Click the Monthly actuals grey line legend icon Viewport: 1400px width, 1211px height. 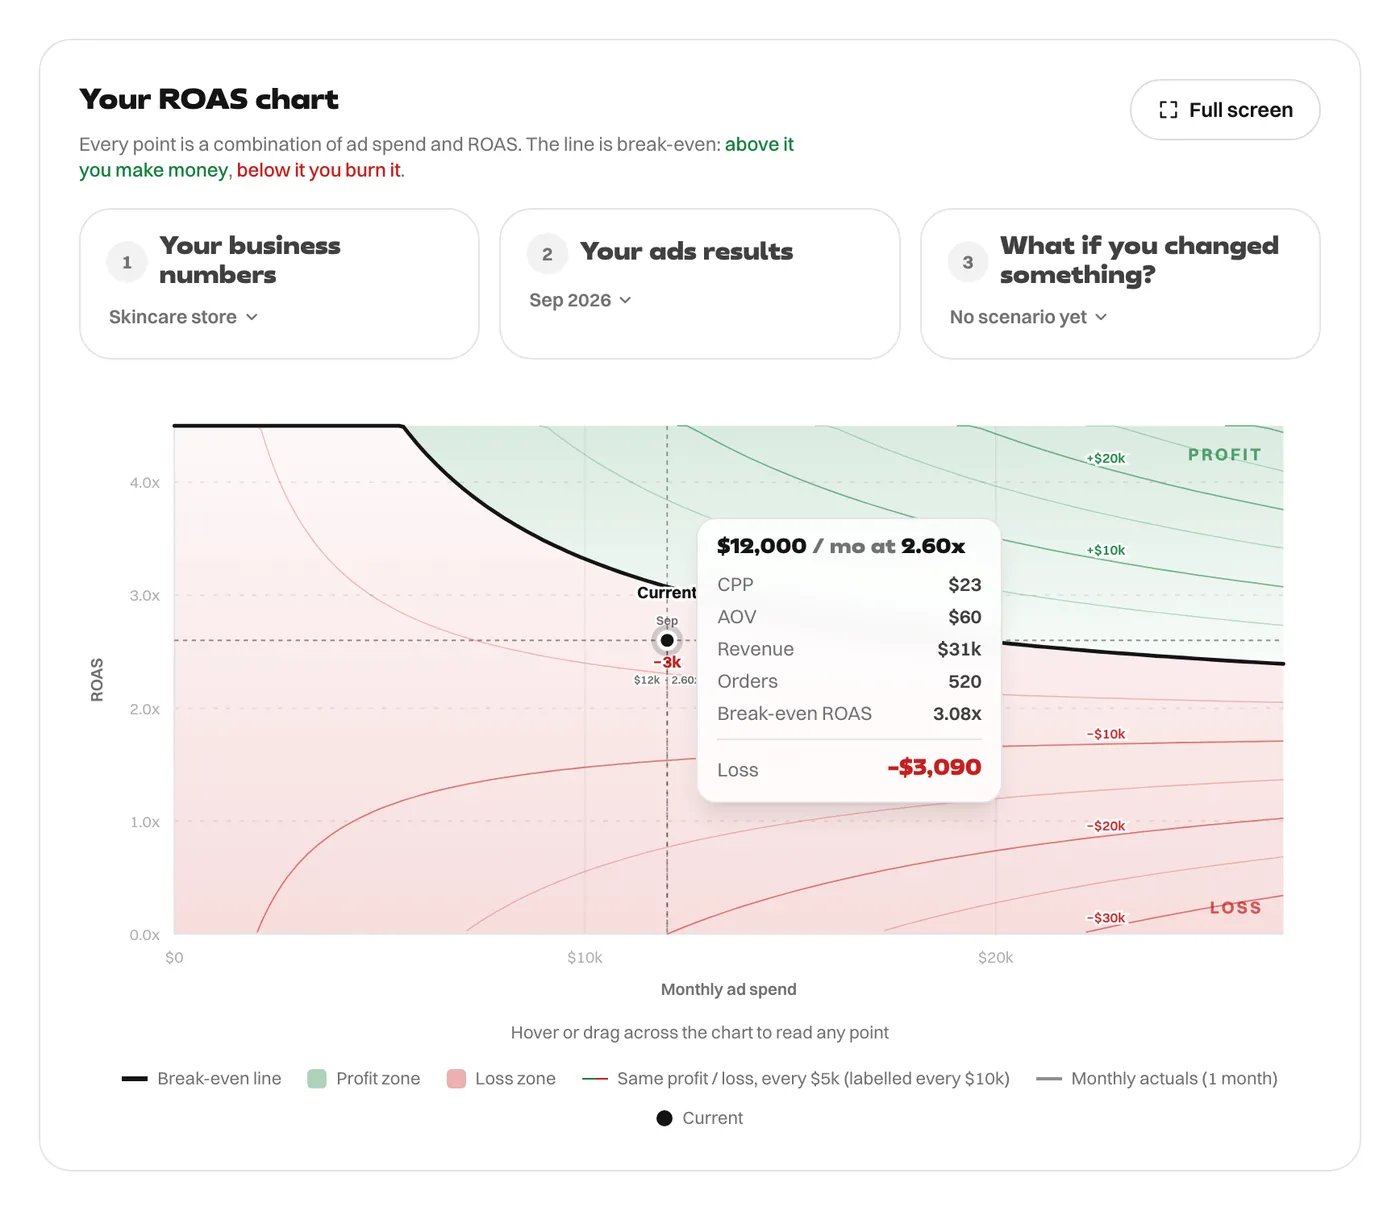[x=1049, y=1079]
